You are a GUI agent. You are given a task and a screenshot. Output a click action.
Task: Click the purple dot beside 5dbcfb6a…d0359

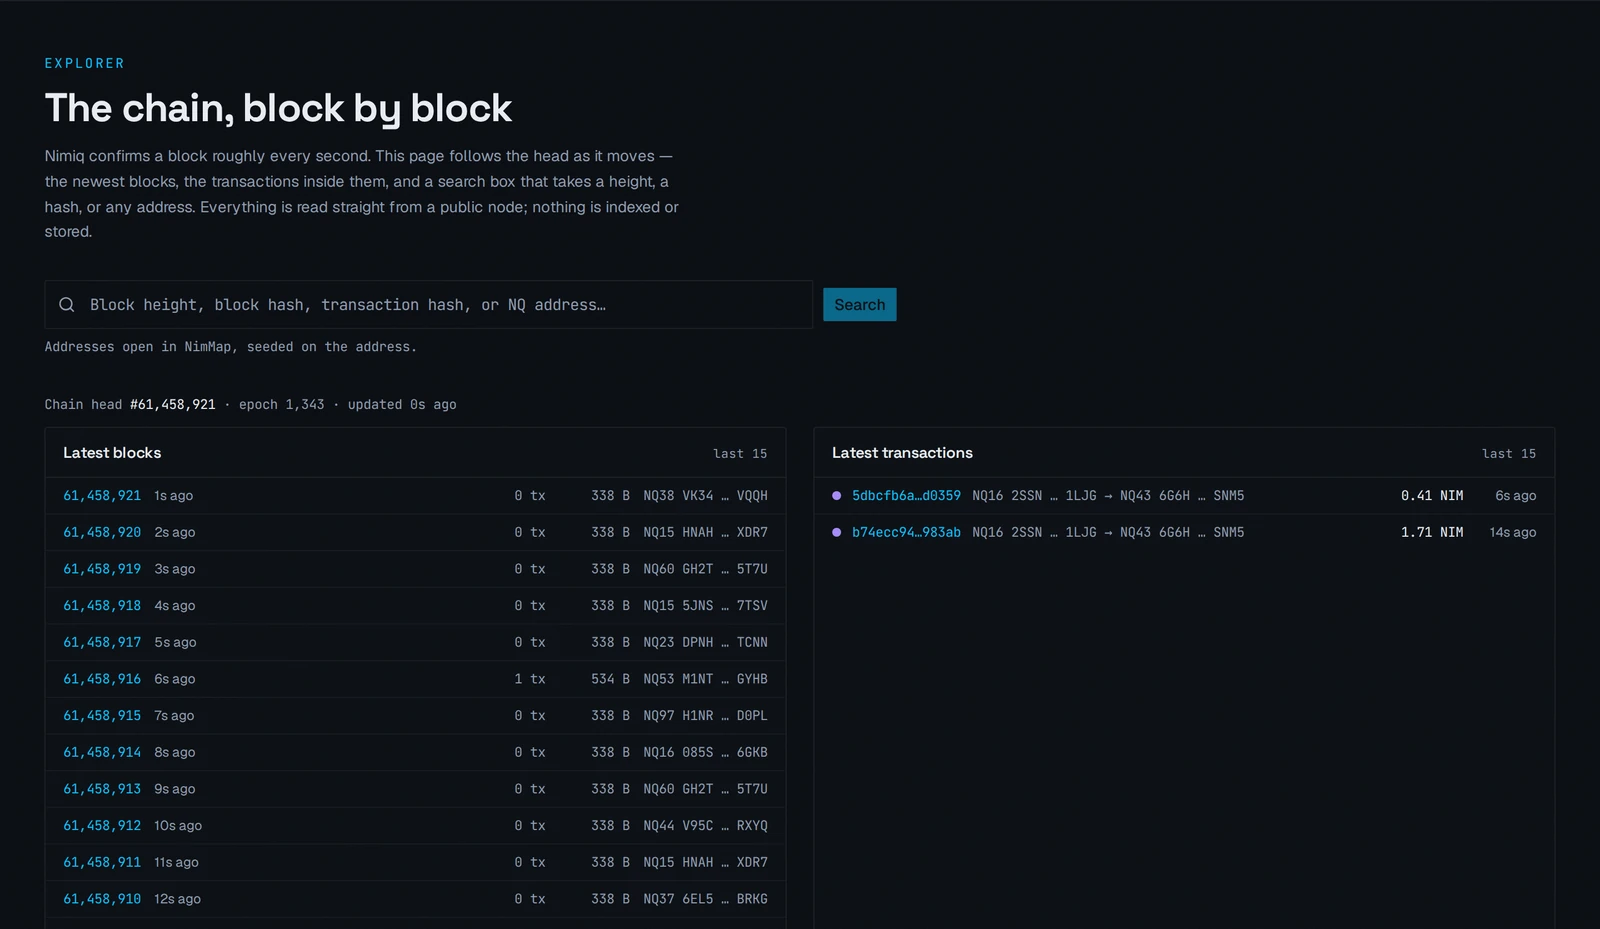837,496
